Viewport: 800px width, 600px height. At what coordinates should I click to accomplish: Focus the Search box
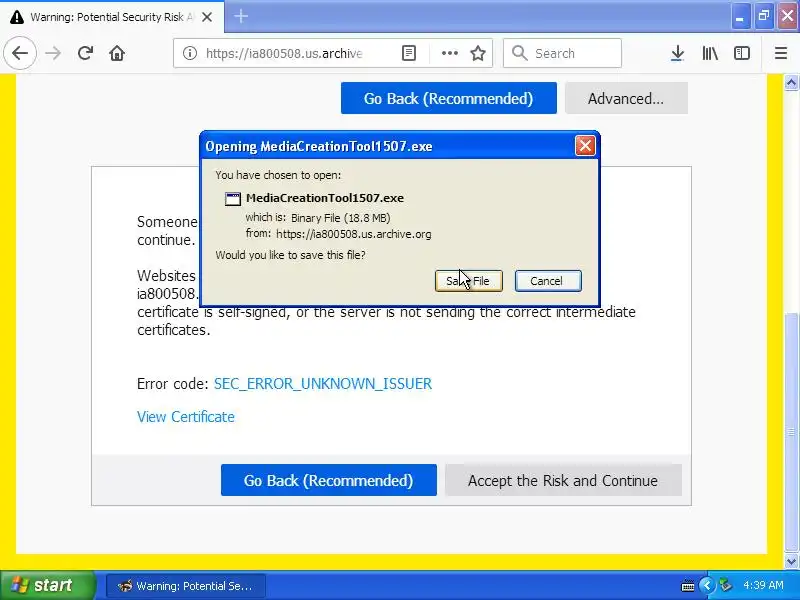562,53
